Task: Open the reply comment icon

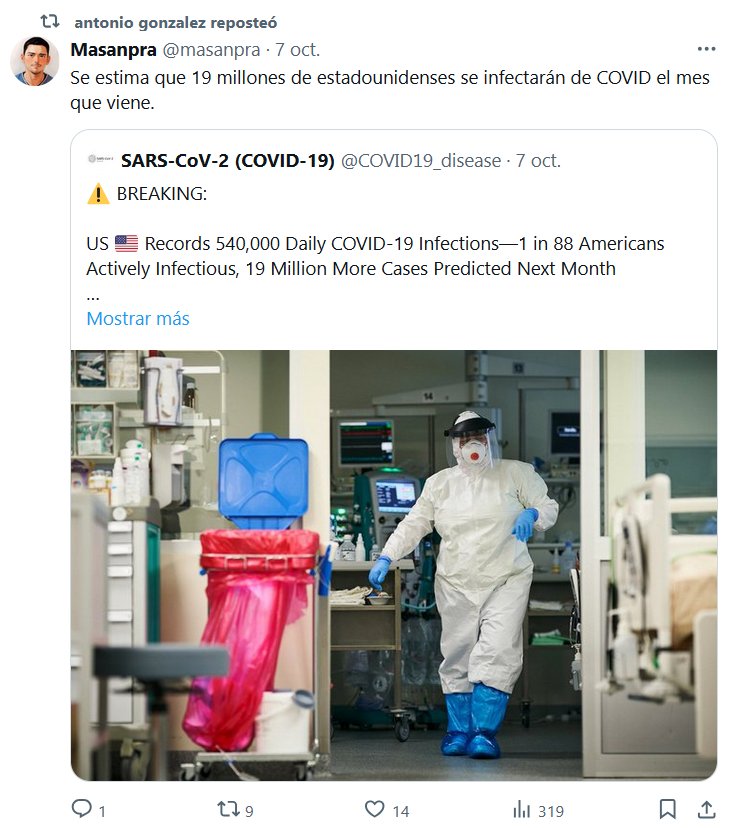Action: [82, 808]
